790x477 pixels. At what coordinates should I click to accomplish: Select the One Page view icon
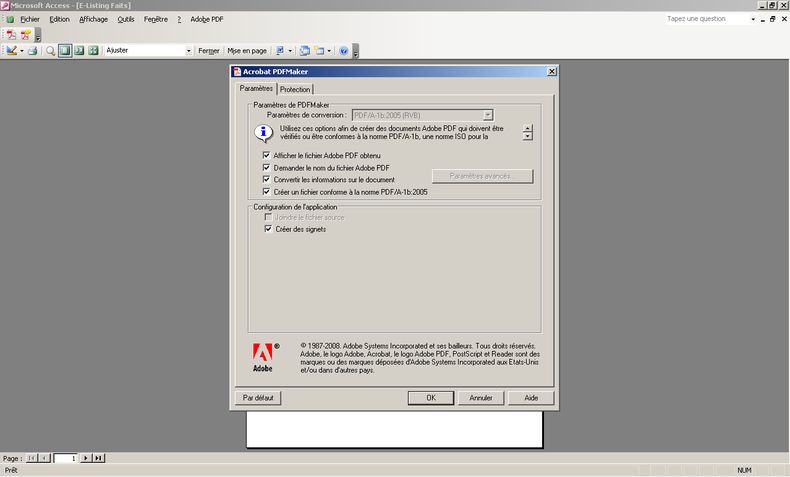point(65,50)
